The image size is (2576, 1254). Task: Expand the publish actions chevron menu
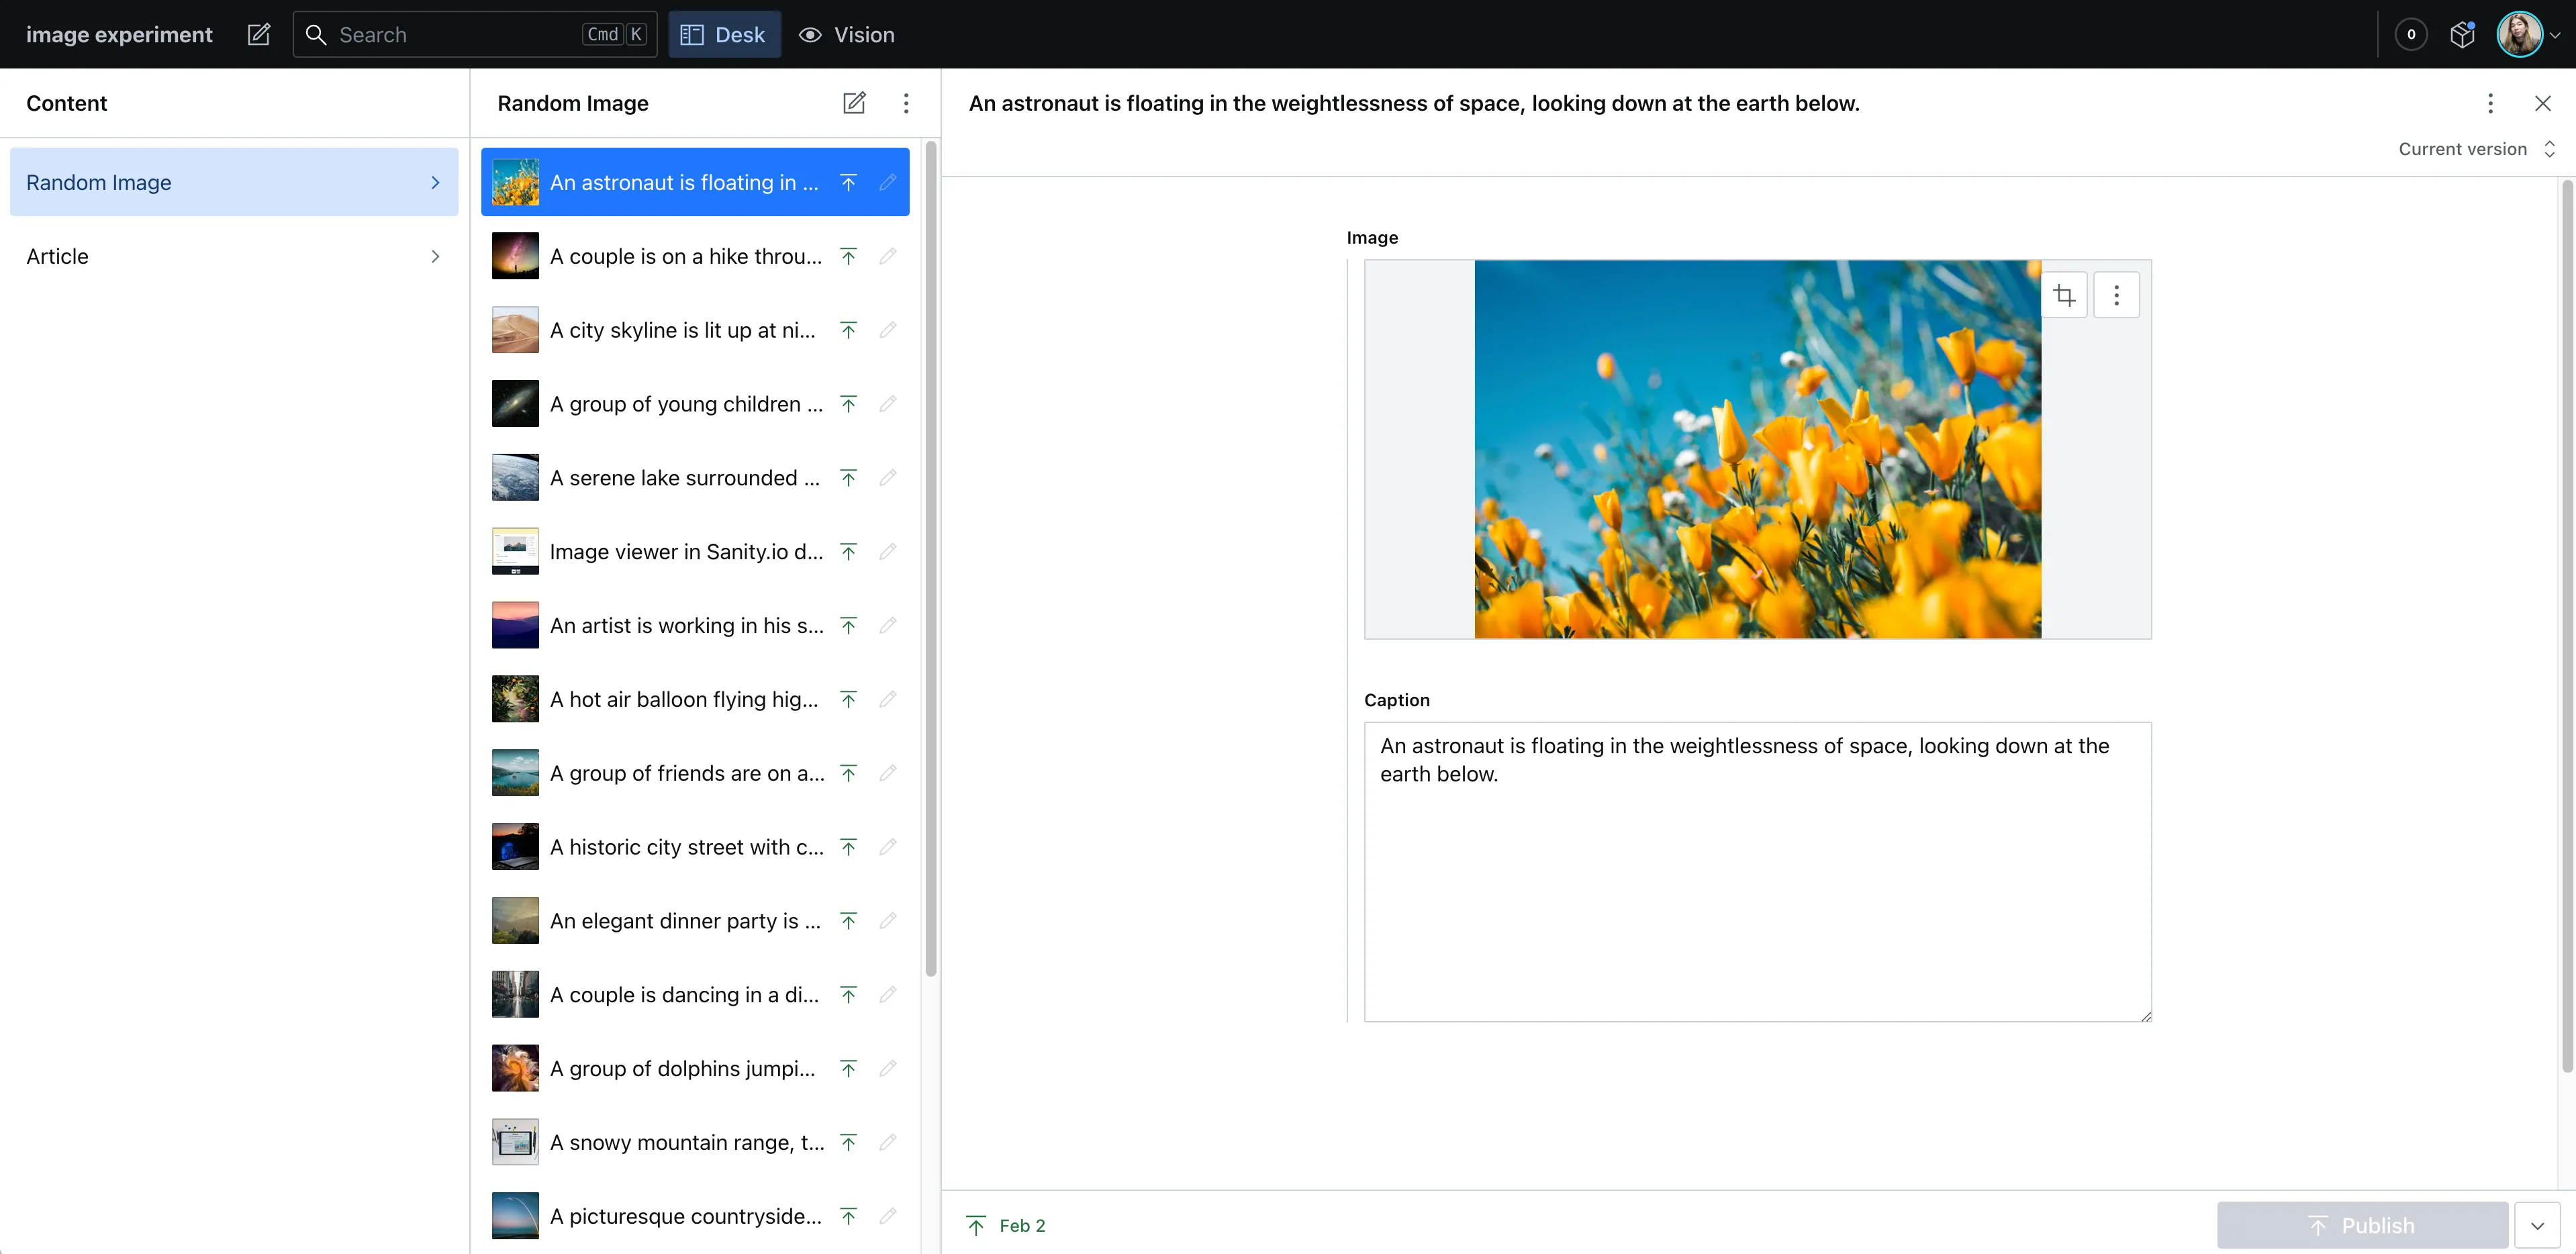click(2538, 1225)
